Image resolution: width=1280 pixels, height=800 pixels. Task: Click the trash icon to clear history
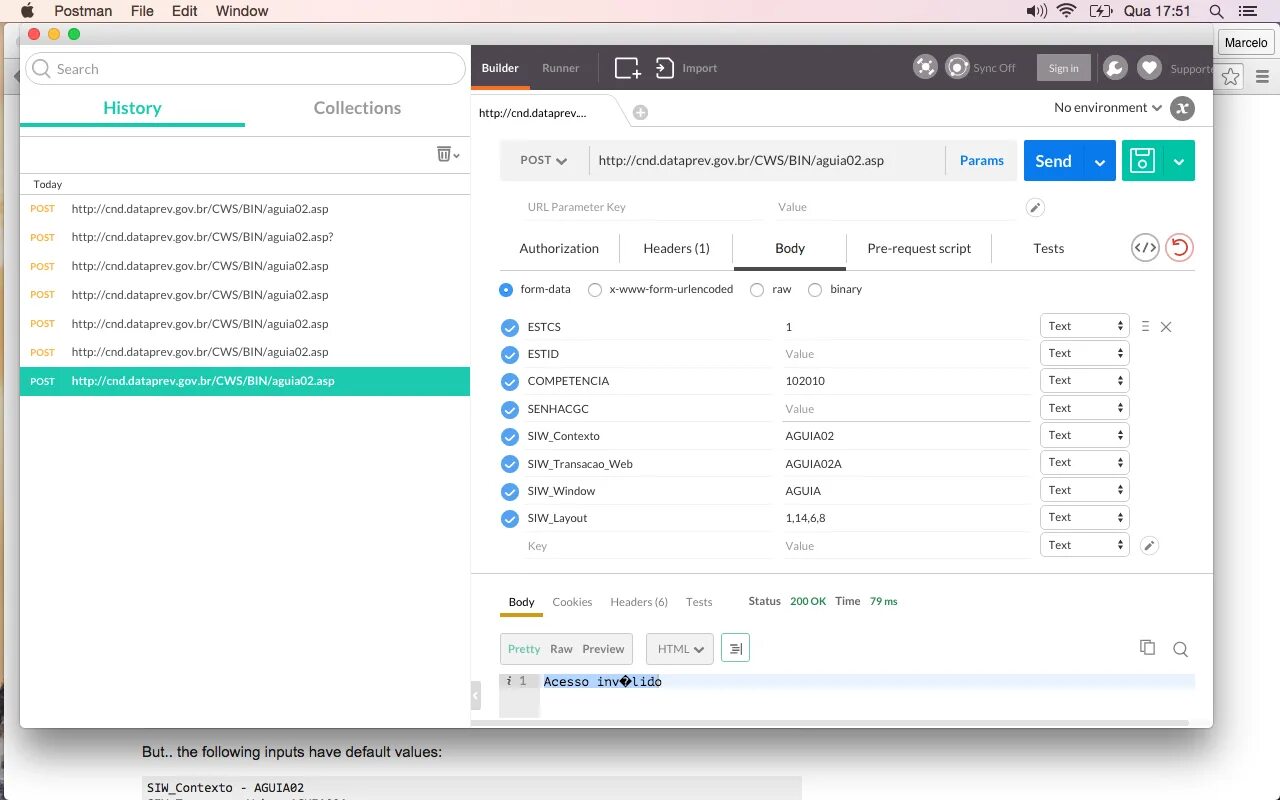444,153
